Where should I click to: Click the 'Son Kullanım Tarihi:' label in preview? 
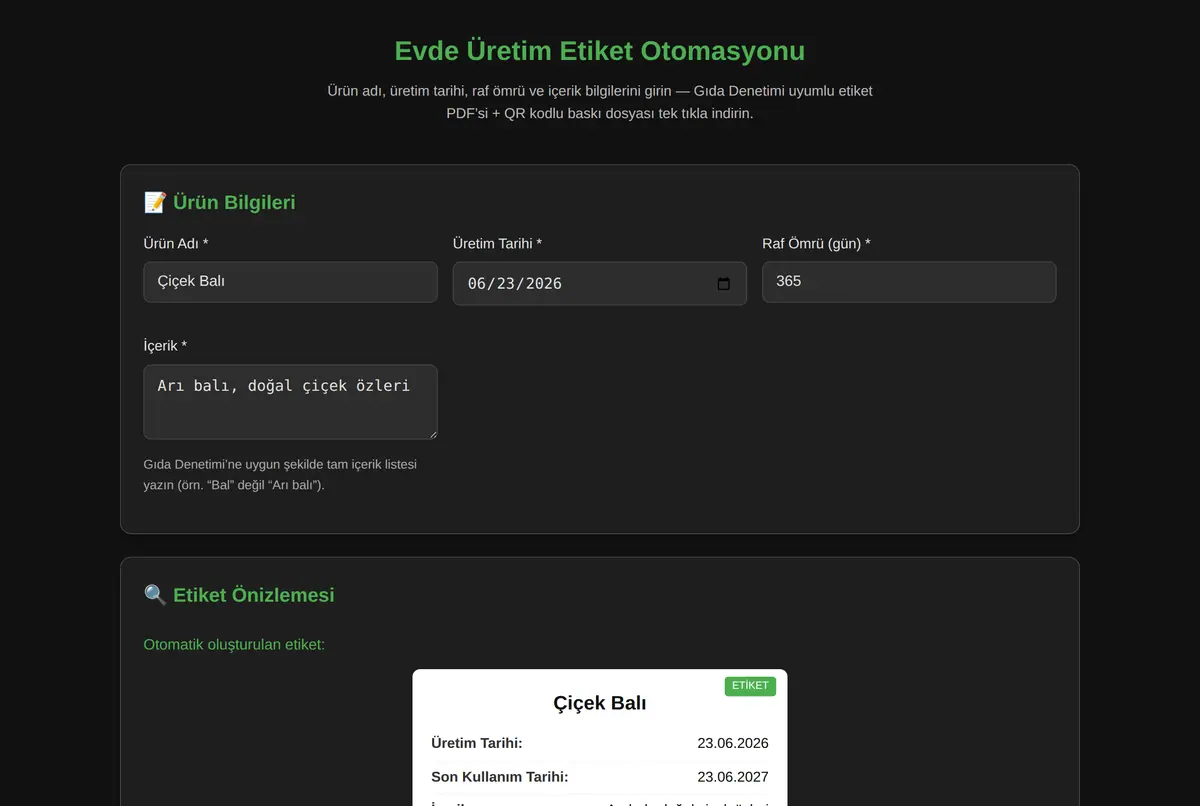[500, 777]
